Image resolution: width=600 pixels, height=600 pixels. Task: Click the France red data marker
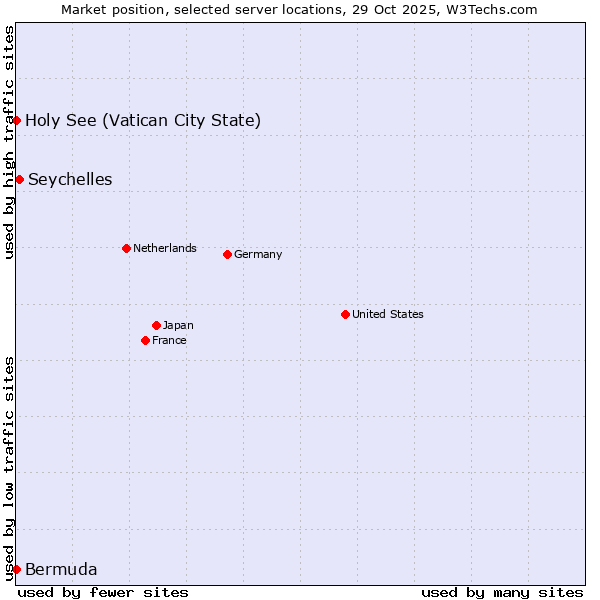146,340
